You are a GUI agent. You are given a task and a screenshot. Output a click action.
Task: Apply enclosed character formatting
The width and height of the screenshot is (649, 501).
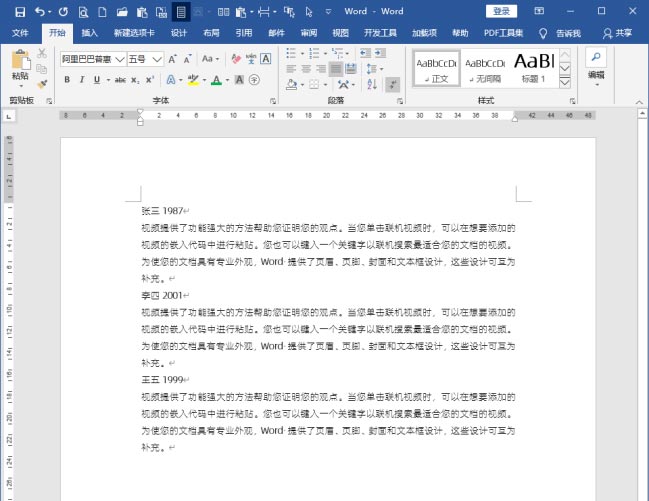[x=254, y=79]
